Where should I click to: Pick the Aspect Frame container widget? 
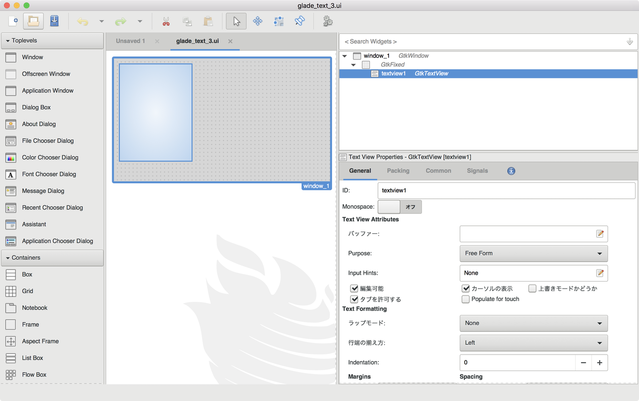[x=52, y=342]
